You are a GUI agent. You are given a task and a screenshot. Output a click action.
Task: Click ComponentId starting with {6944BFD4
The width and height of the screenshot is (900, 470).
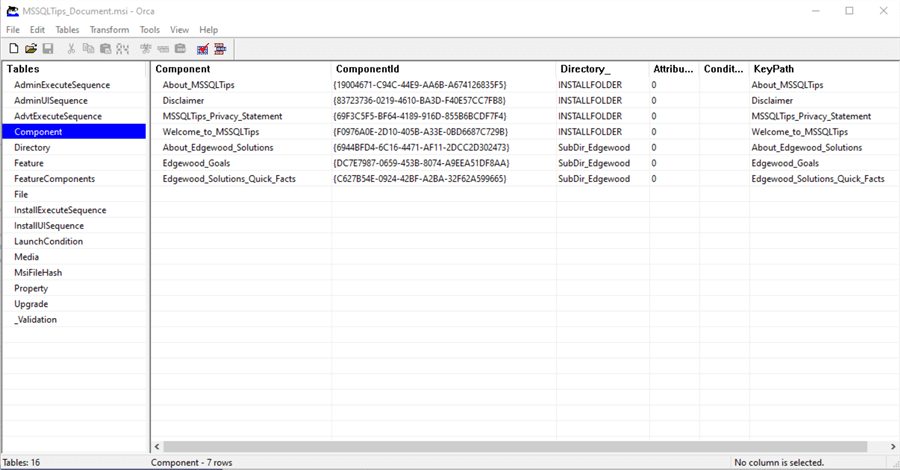(421, 147)
